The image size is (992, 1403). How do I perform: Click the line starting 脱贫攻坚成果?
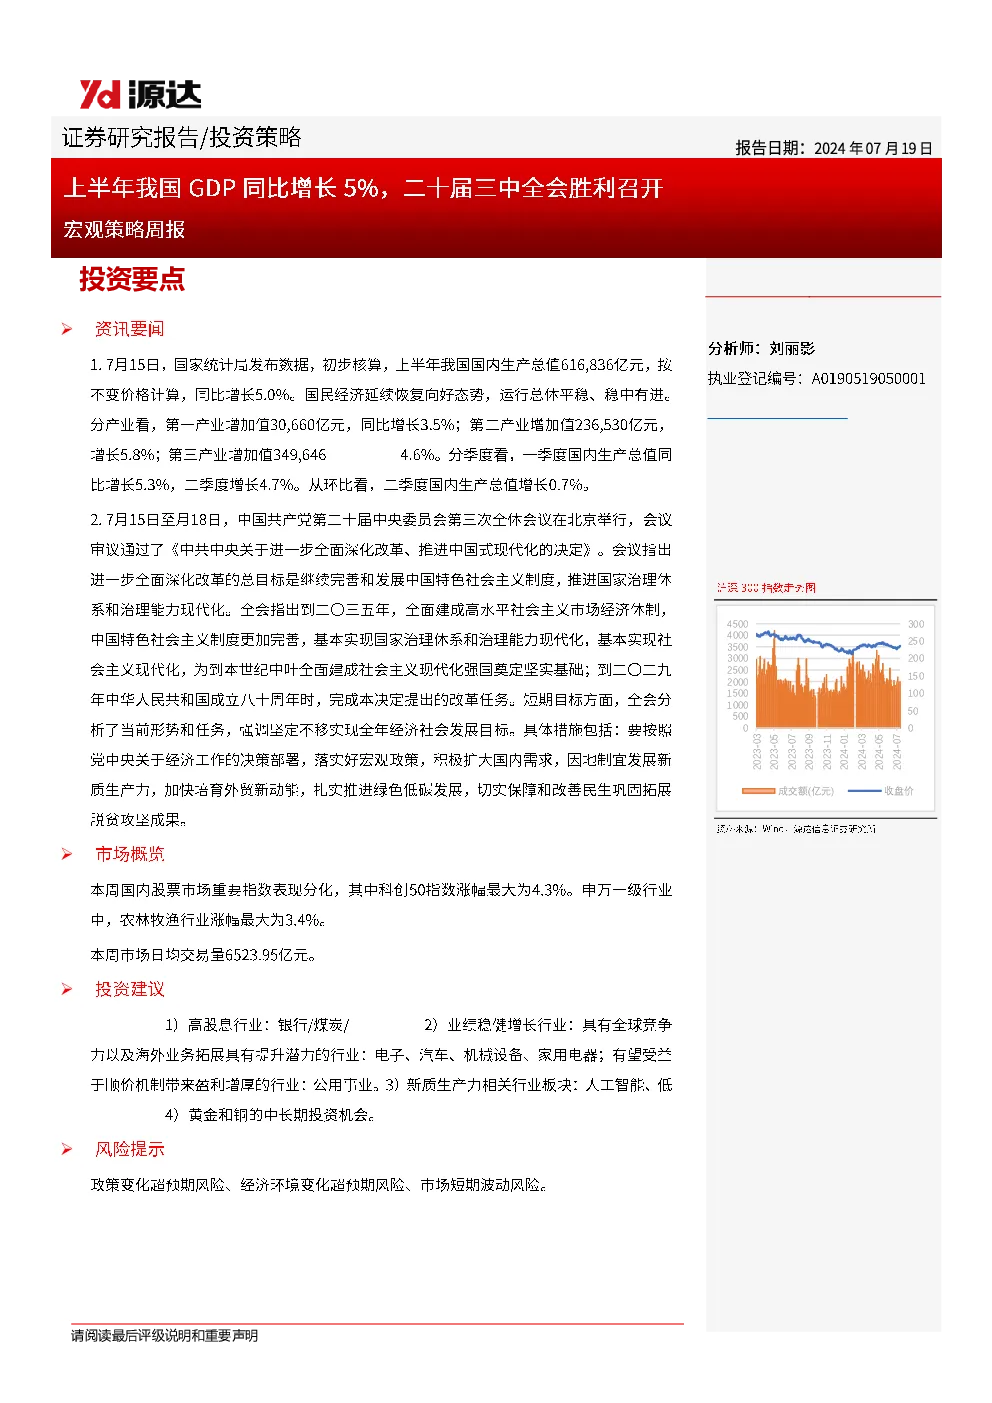coord(139,819)
